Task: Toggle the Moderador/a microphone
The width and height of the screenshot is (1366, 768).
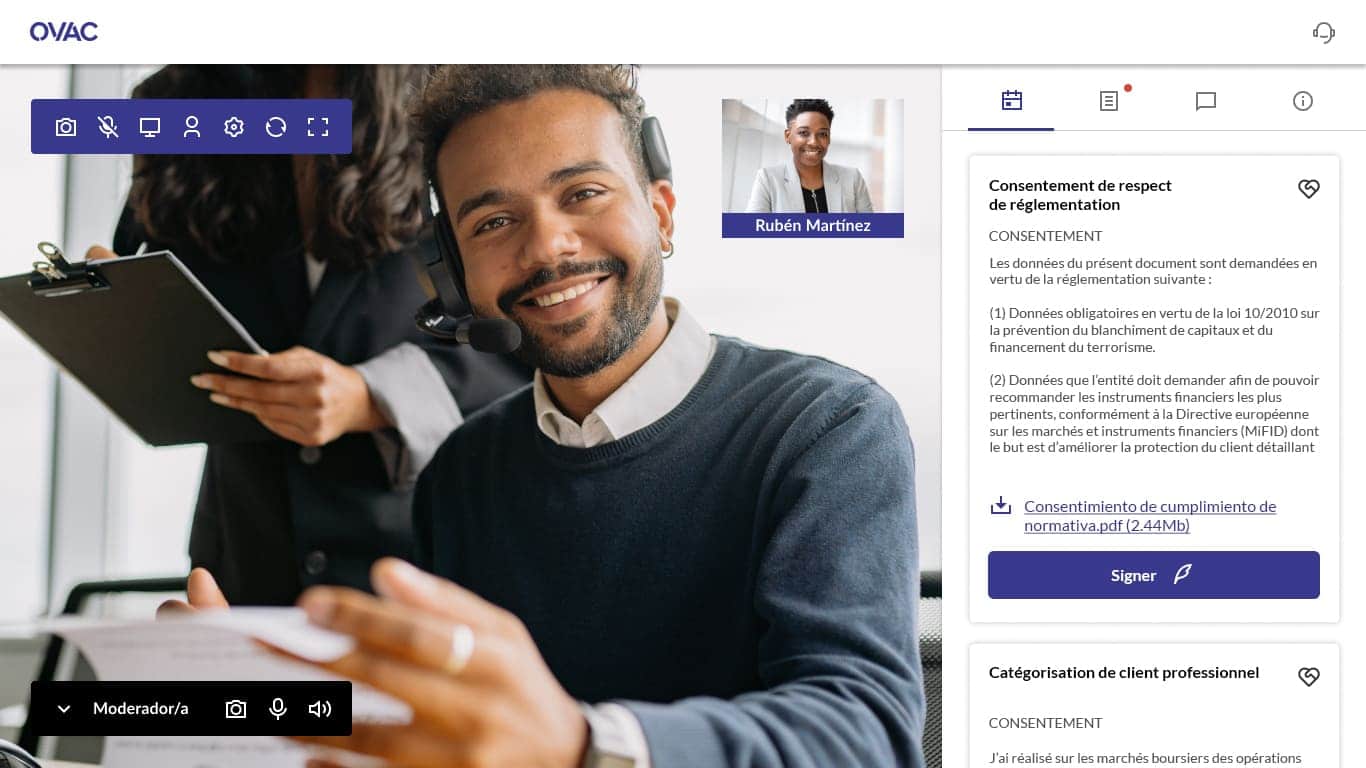Action: (x=278, y=709)
